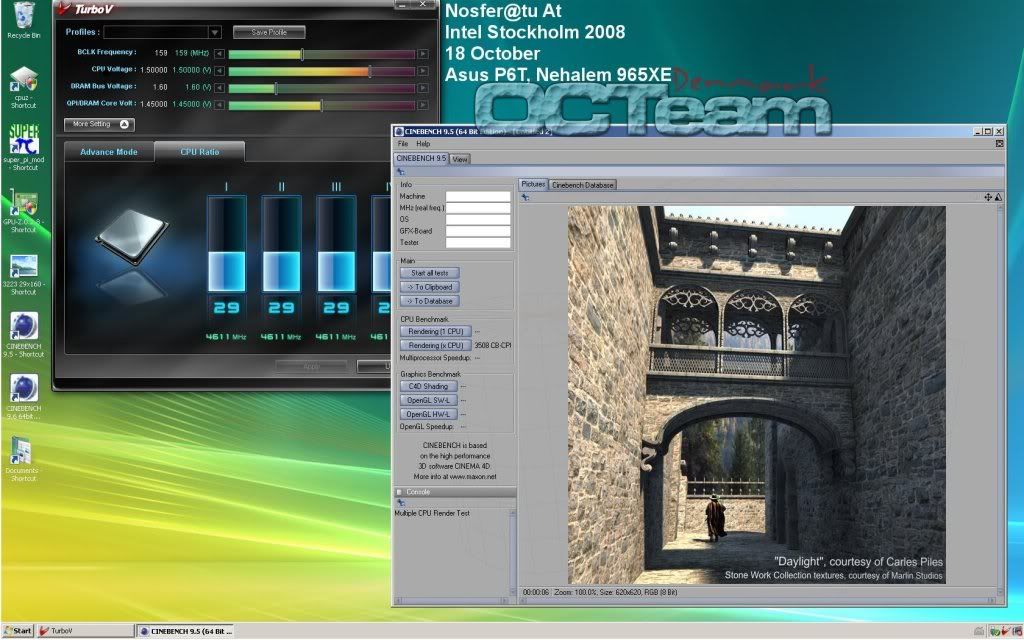Select the CINEBENCH 9.6 64bit desktop shortcut

pos(24,396)
